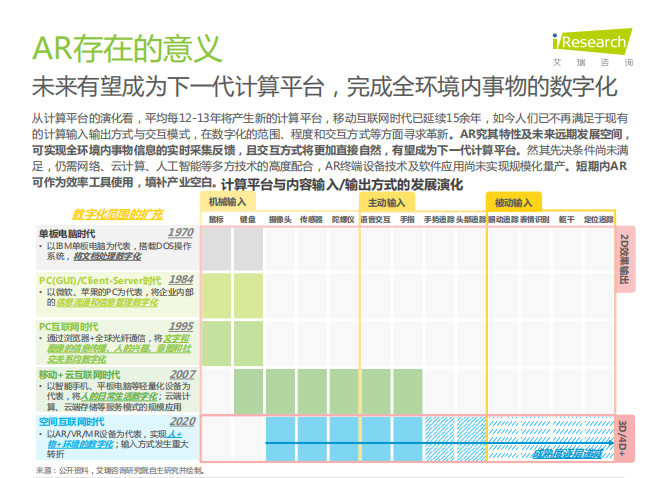Click the source line 来源：公开资料
Image resolution: width=662 pixels, height=478 pixels.
click(x=120, y=470)
